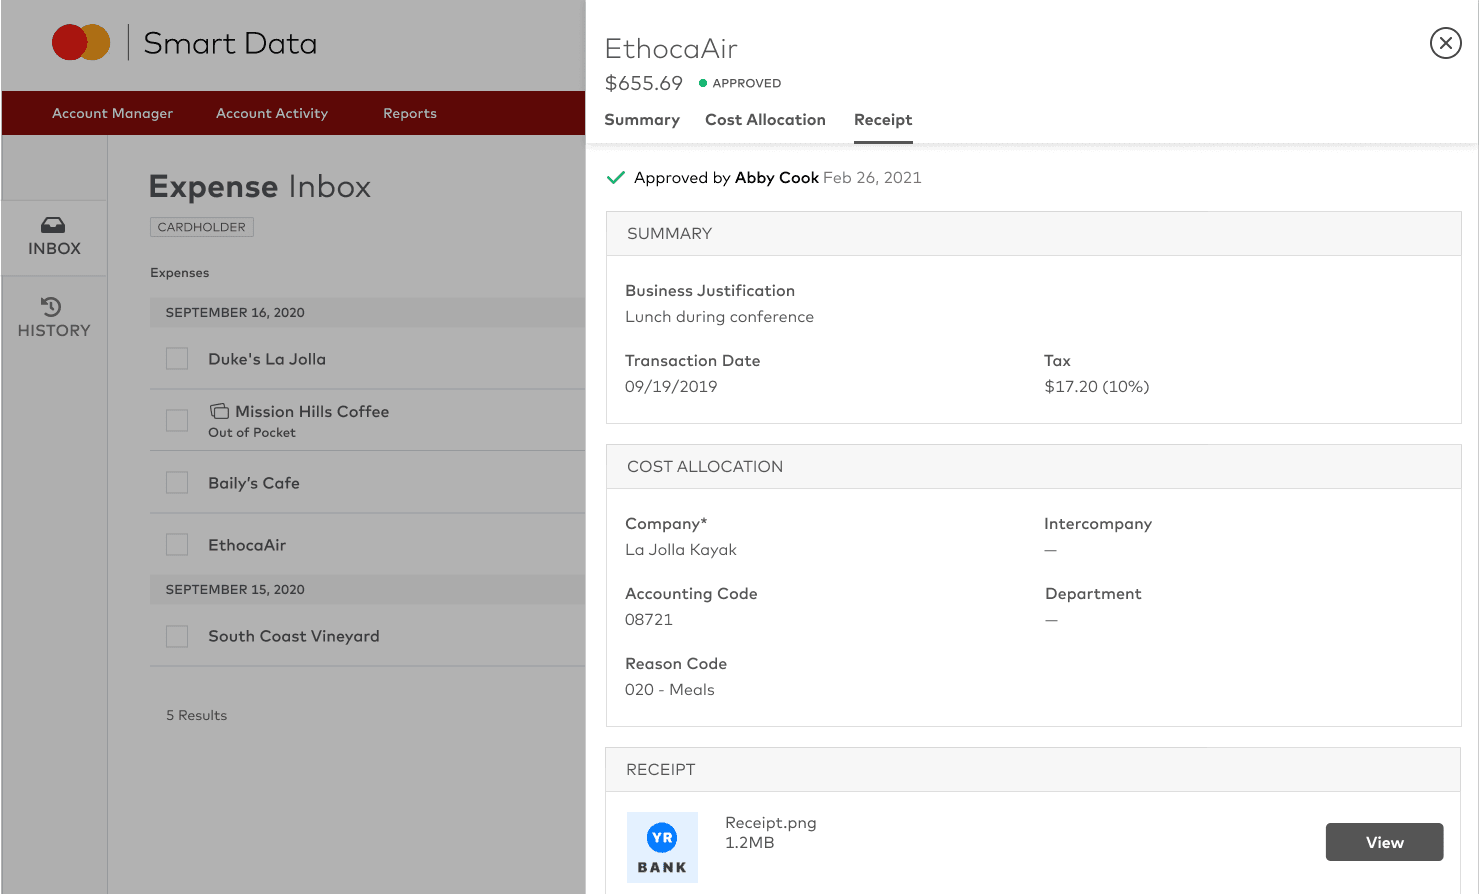The image size is (1479, 894).
Task: Open the Account Activity menu
Action: point(272,113)
